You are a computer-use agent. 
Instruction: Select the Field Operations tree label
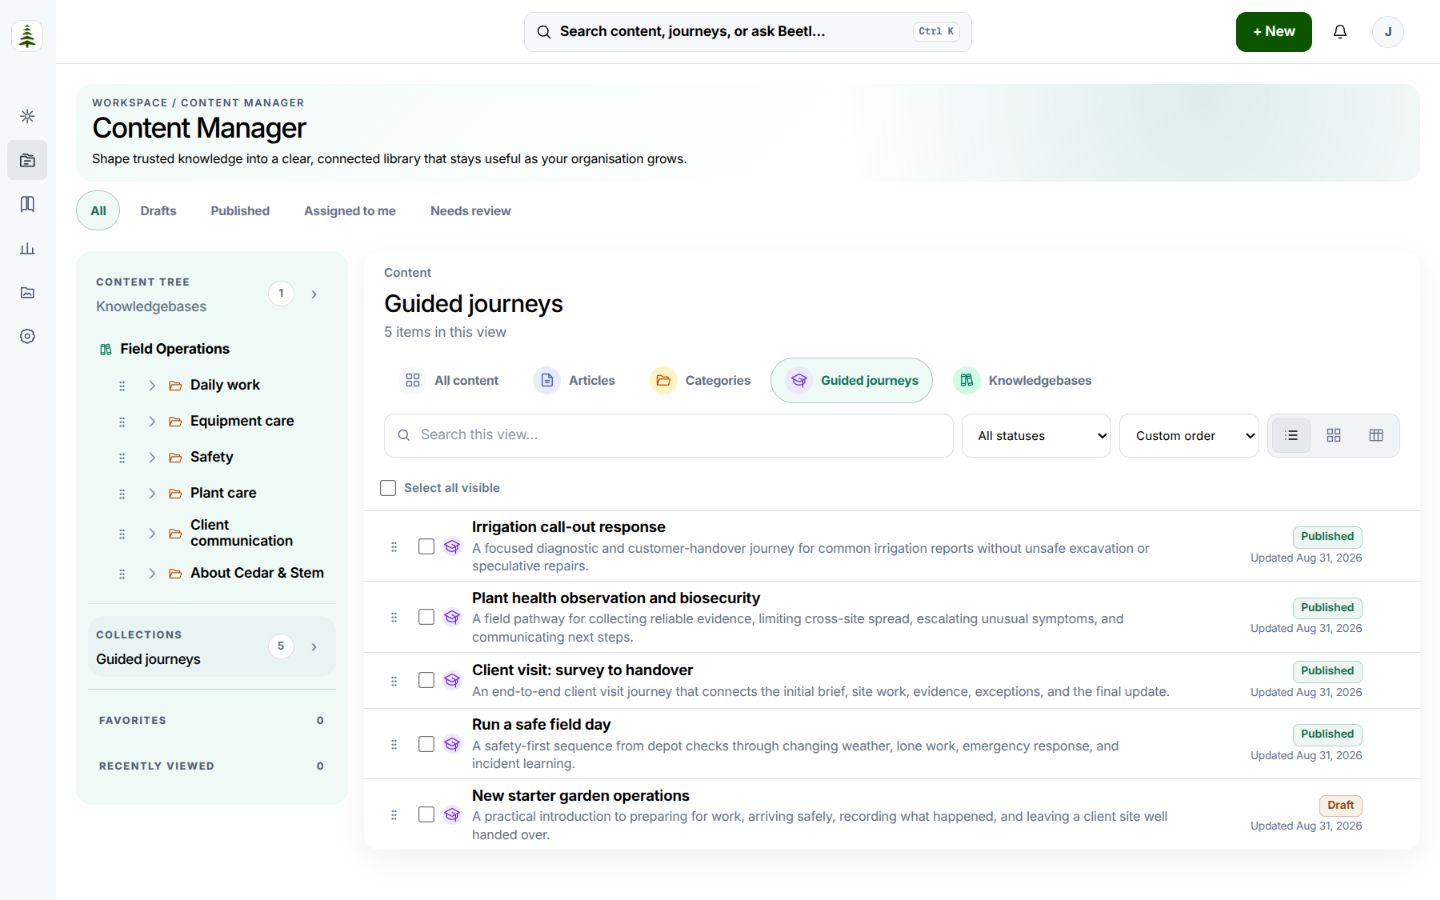pos(175,349)
